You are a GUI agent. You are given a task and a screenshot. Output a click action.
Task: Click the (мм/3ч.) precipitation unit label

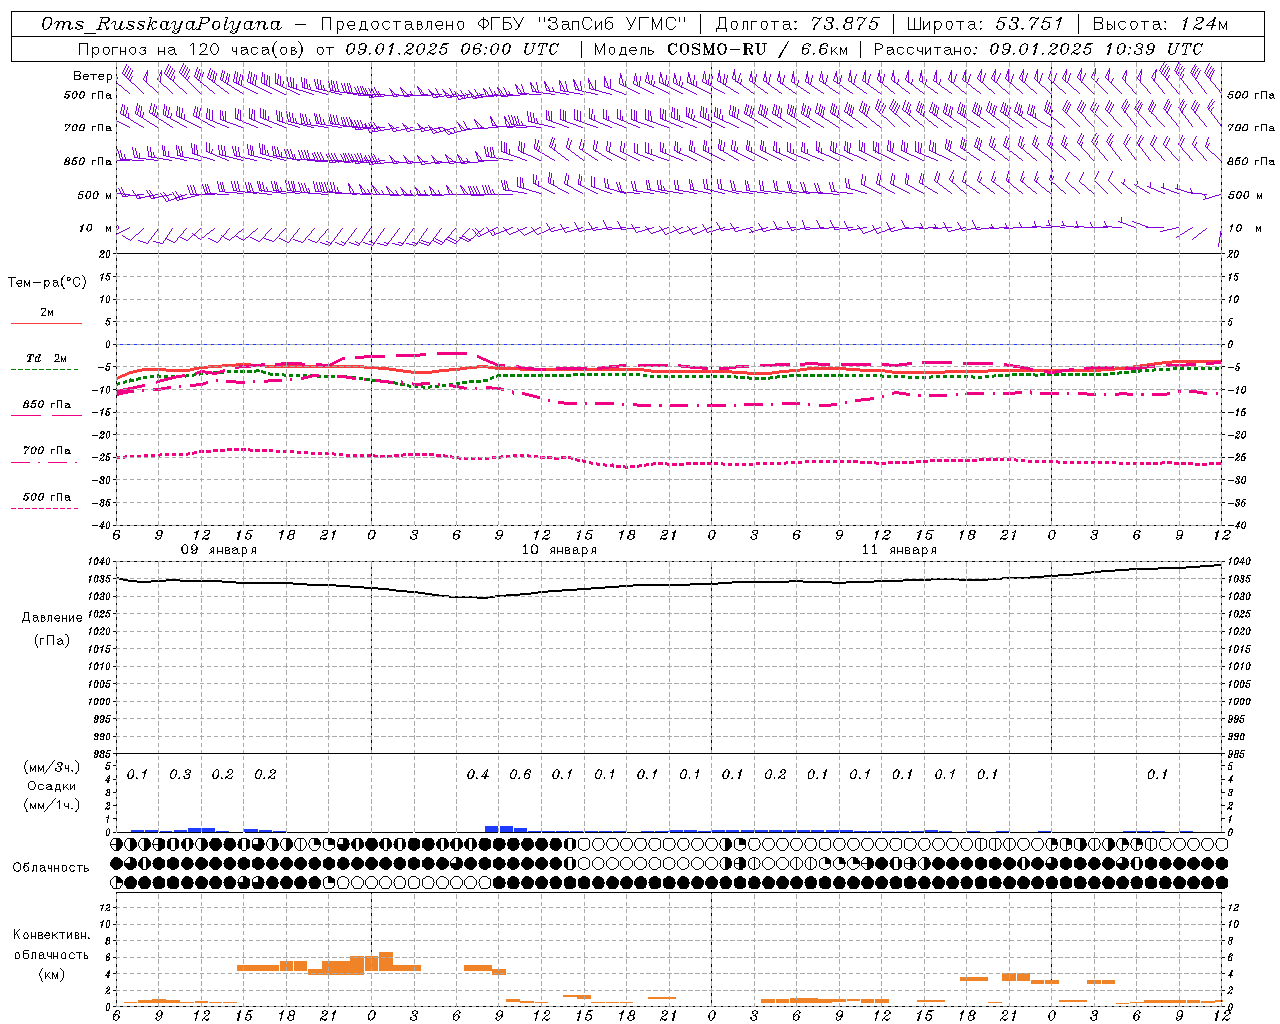tap(52, 767)
